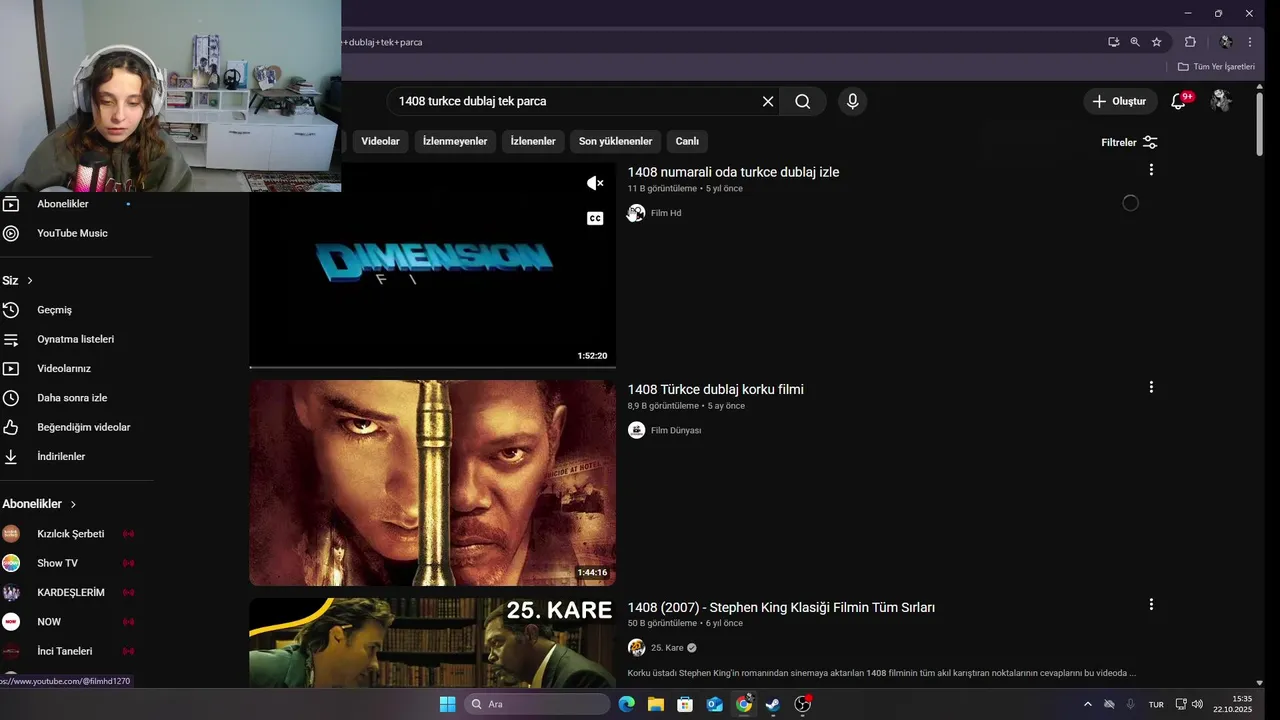Click the search magnifier button
This screenshot has height=720, width=1280.
click(x=803, y=101)
